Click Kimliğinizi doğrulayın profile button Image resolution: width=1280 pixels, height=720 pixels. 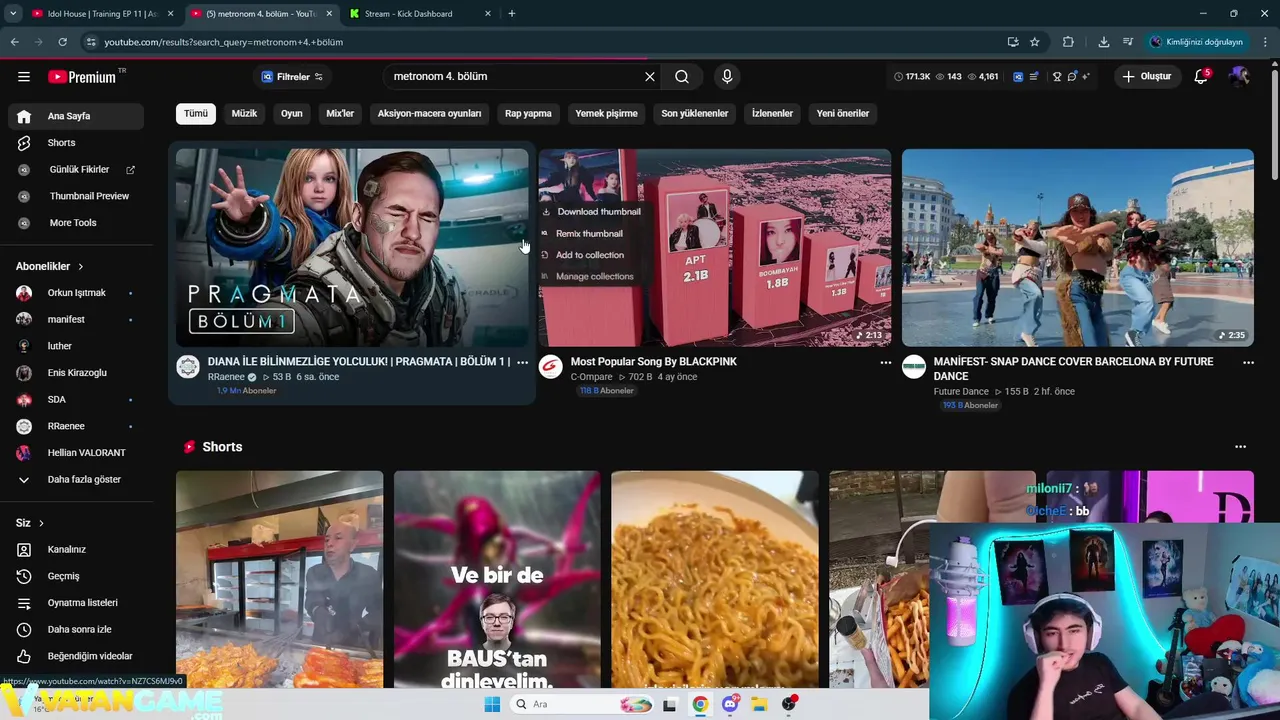(x=1197, y=42)
